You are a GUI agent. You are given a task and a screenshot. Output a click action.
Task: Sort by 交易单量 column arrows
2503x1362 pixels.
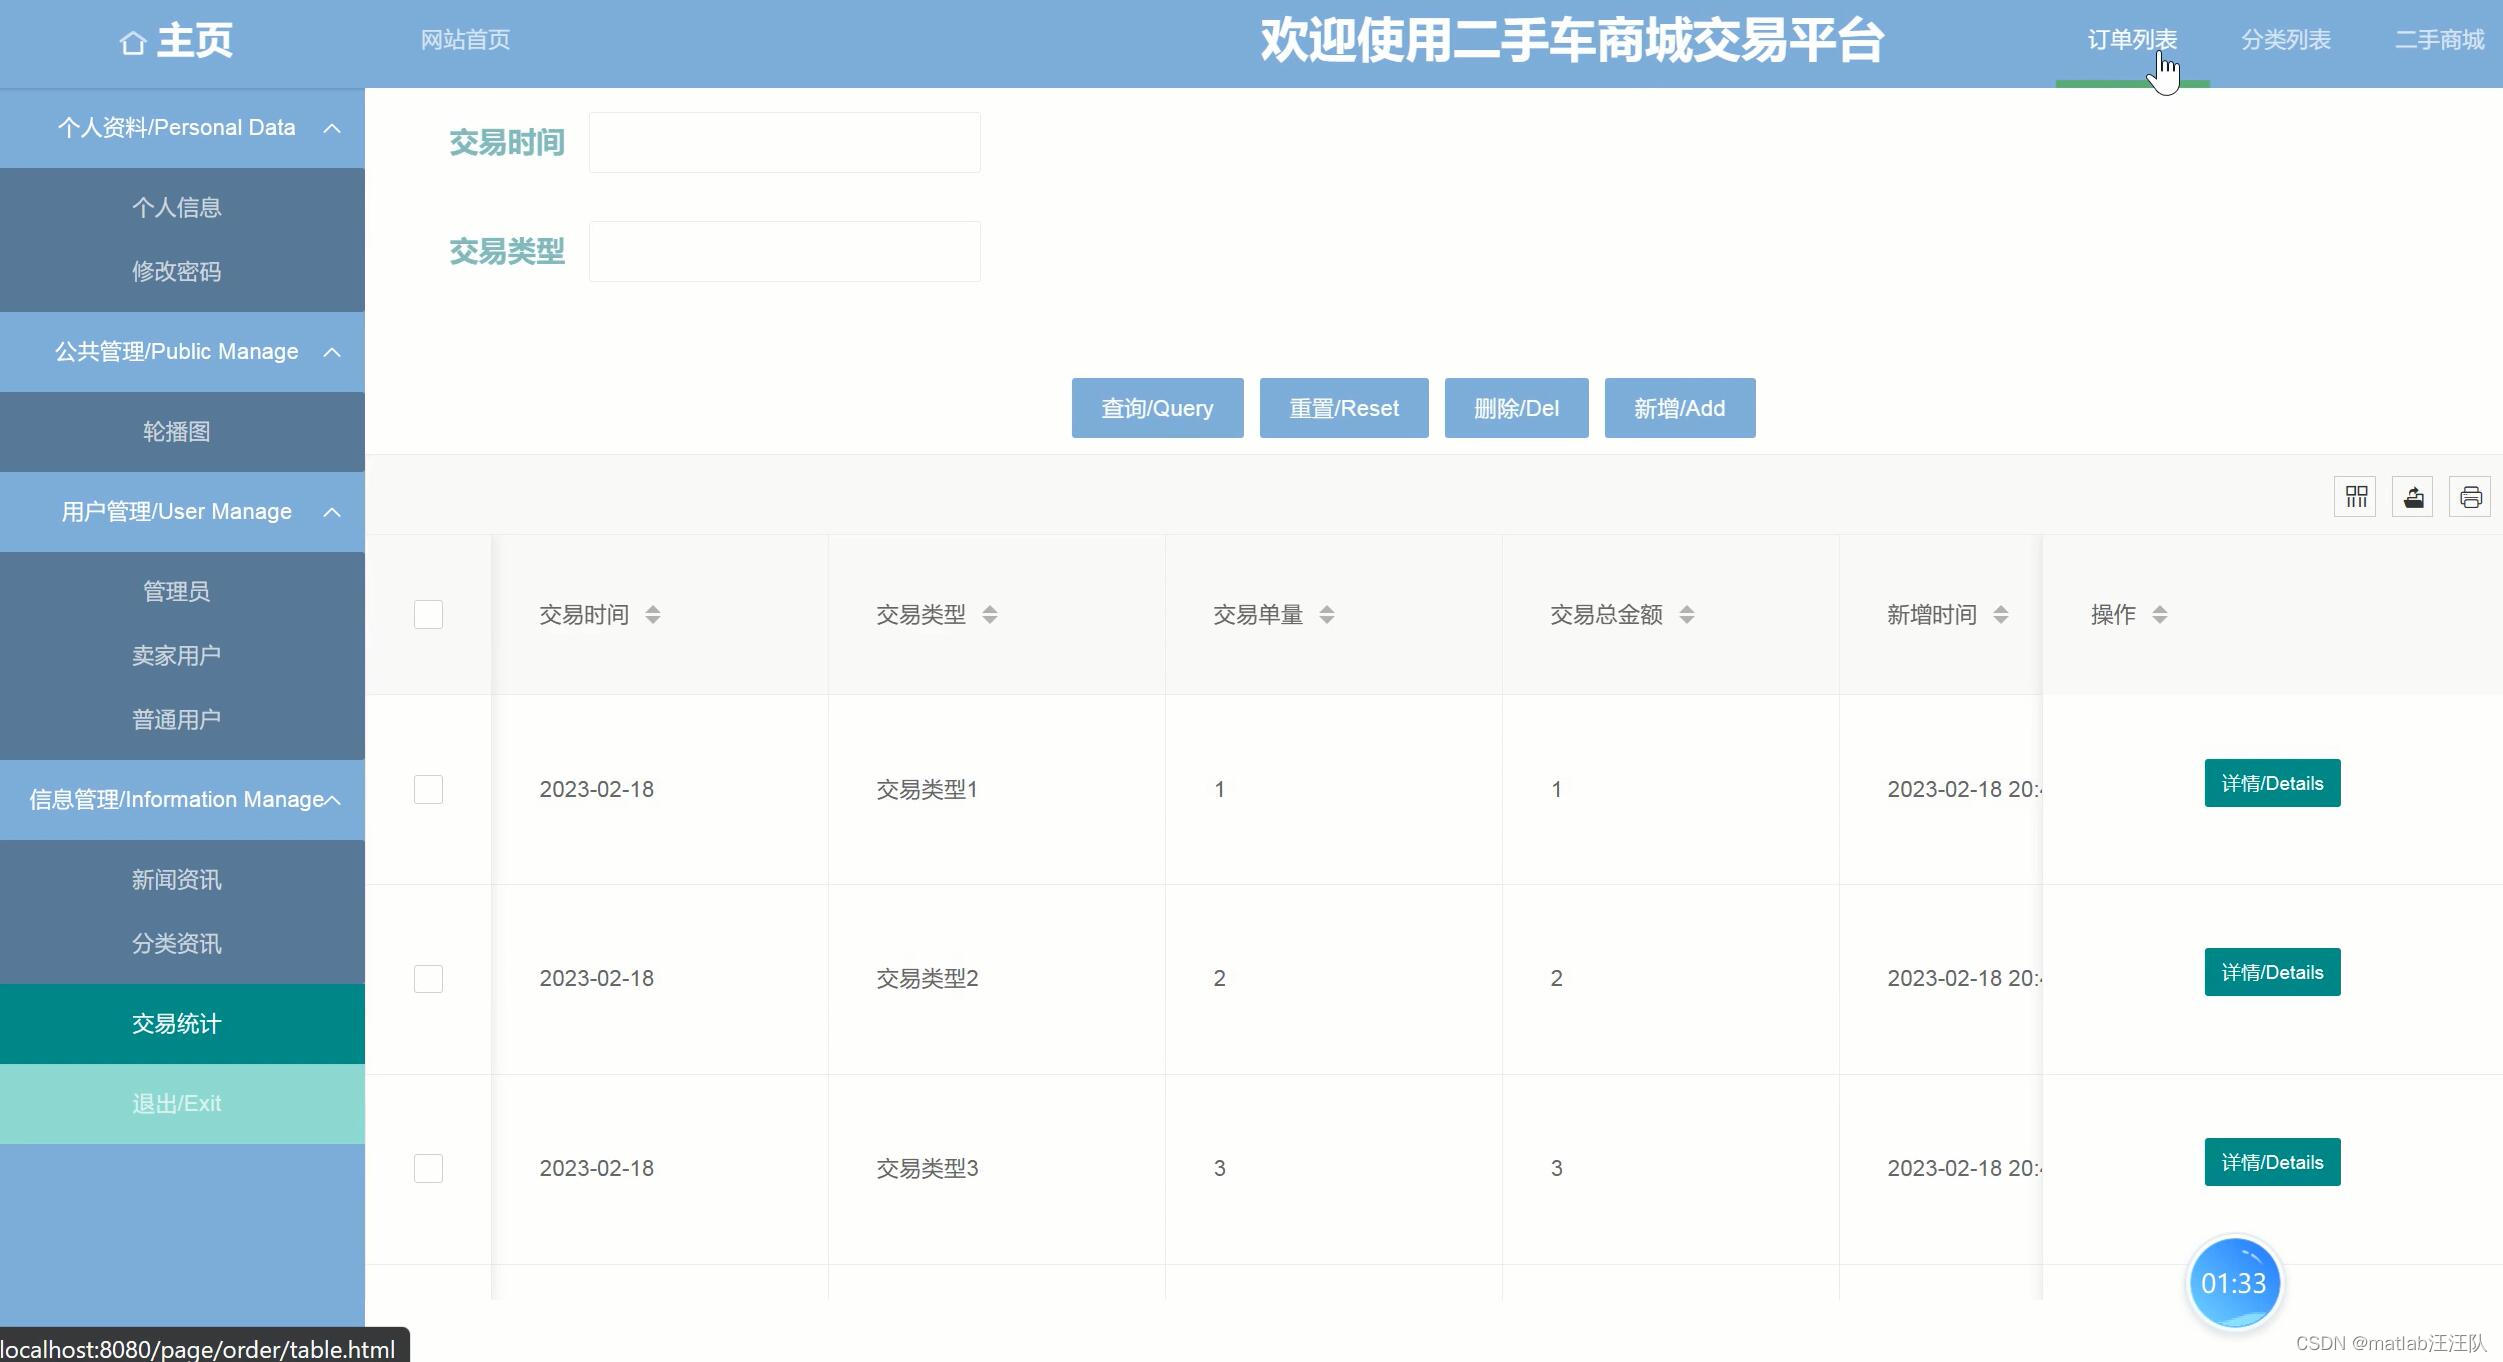click(x=1327, y=615)
